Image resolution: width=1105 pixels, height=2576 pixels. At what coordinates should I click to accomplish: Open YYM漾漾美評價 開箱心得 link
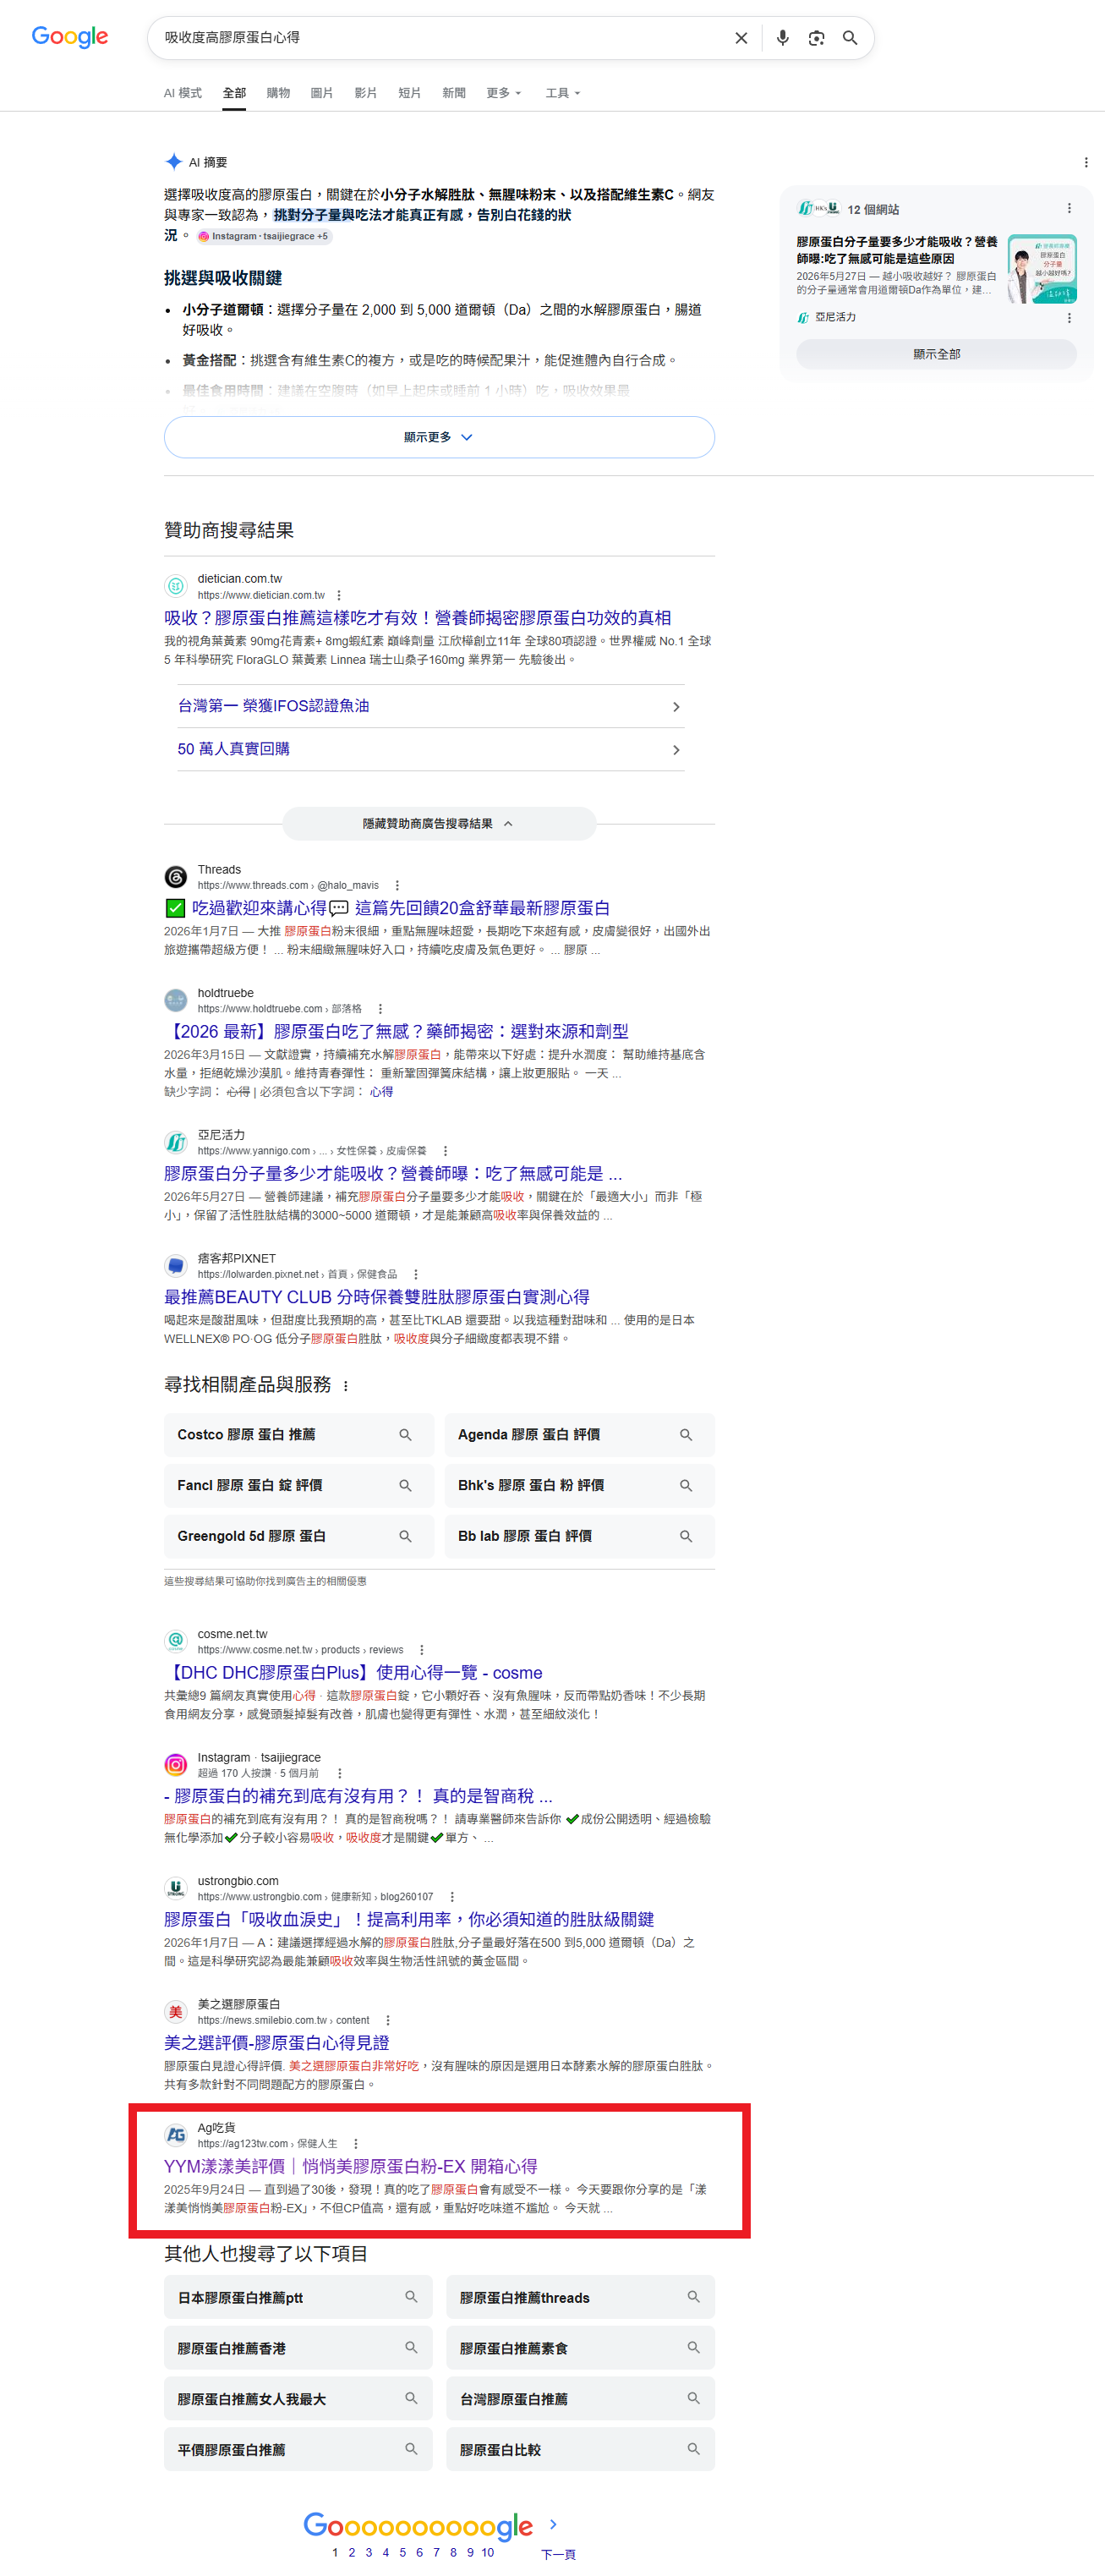[x=351, y=2166]
